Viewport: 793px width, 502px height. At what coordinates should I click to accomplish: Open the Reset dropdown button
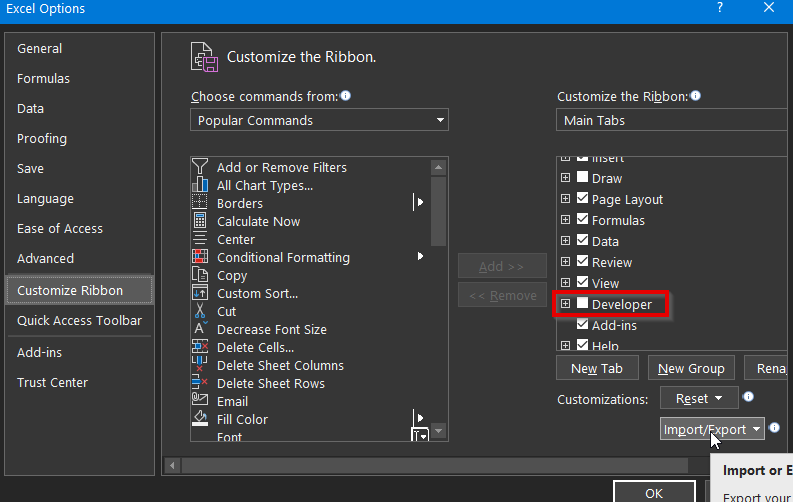point(699,398)
